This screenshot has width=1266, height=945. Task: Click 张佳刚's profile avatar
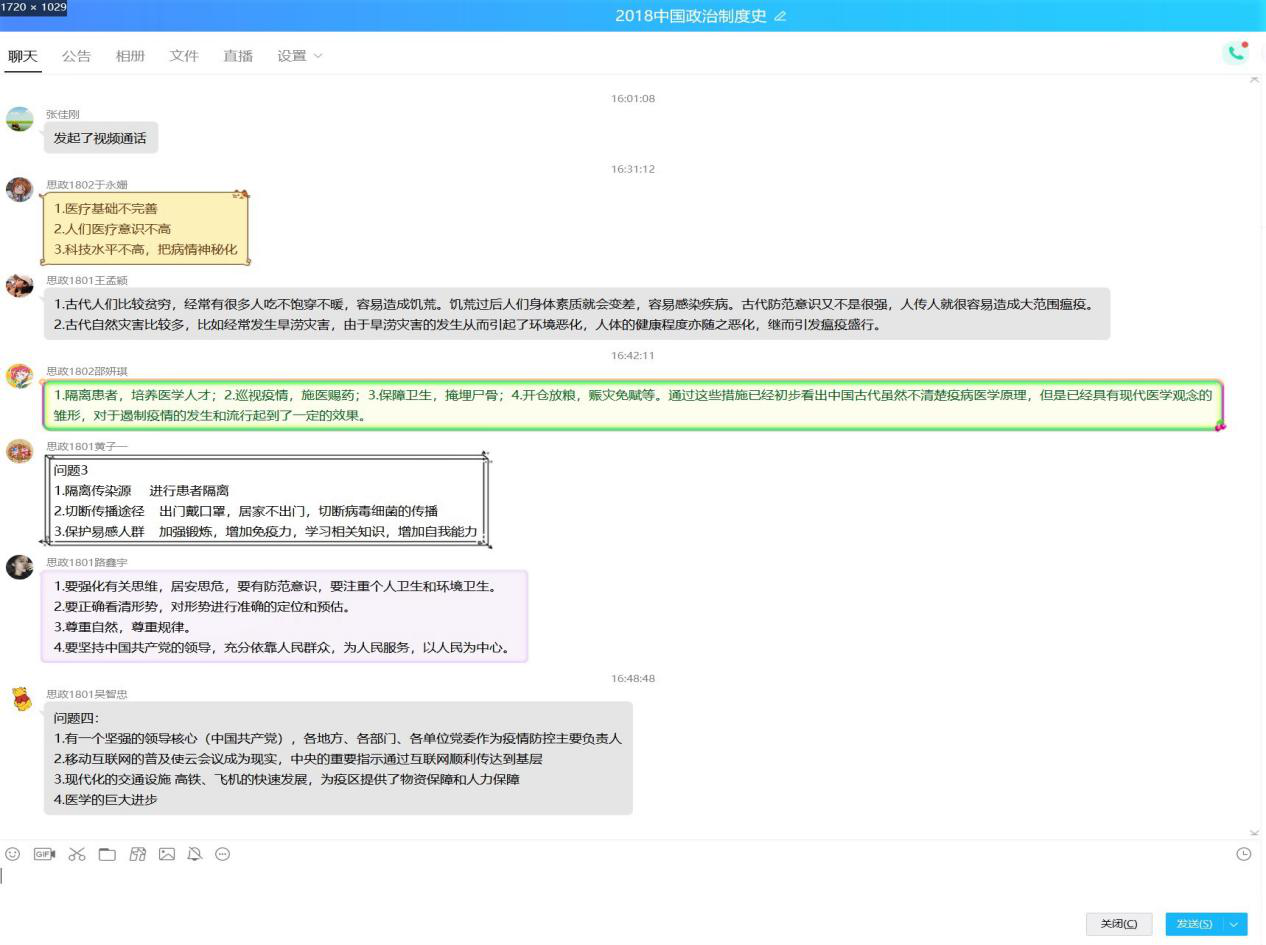click(20, 119)
